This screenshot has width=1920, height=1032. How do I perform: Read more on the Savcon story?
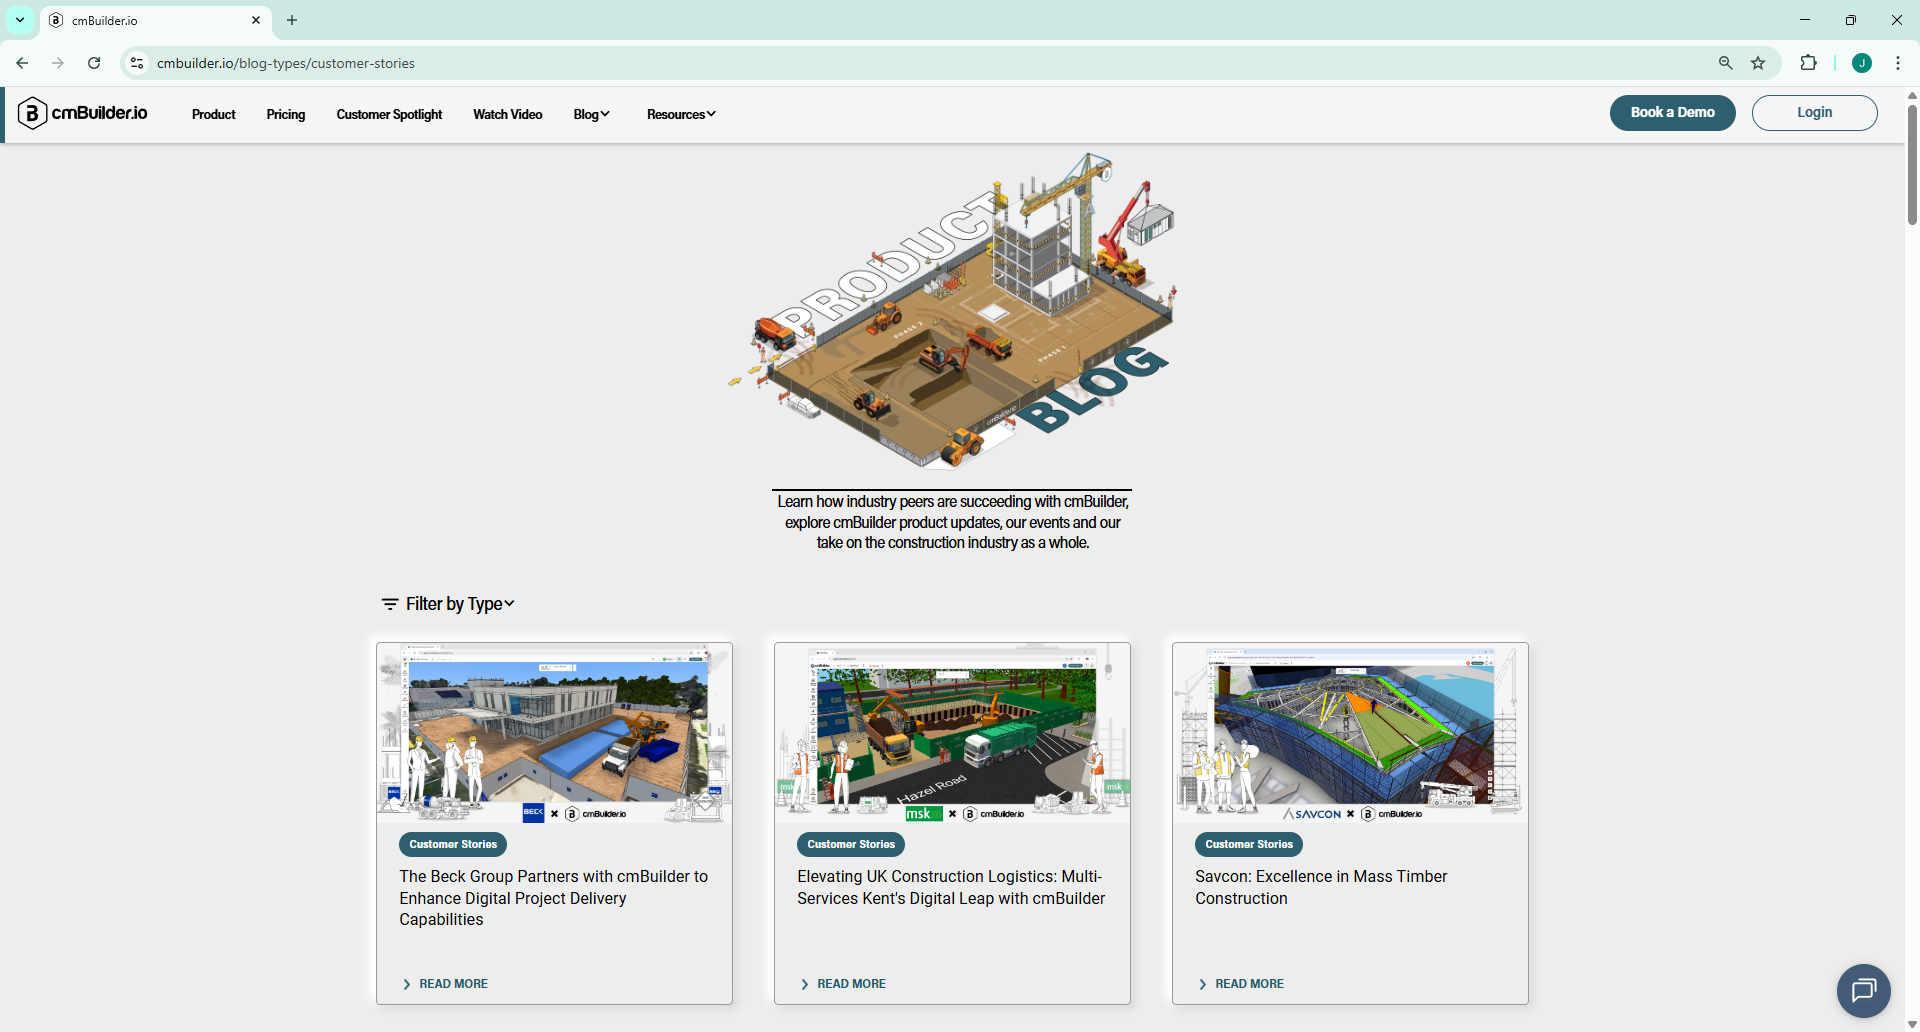click(x=1241, y=984)
